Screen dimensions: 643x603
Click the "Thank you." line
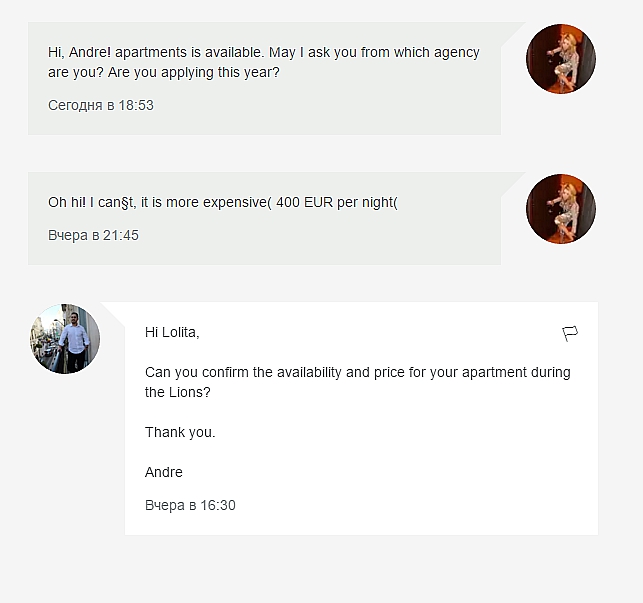click(x=180, y=432)
